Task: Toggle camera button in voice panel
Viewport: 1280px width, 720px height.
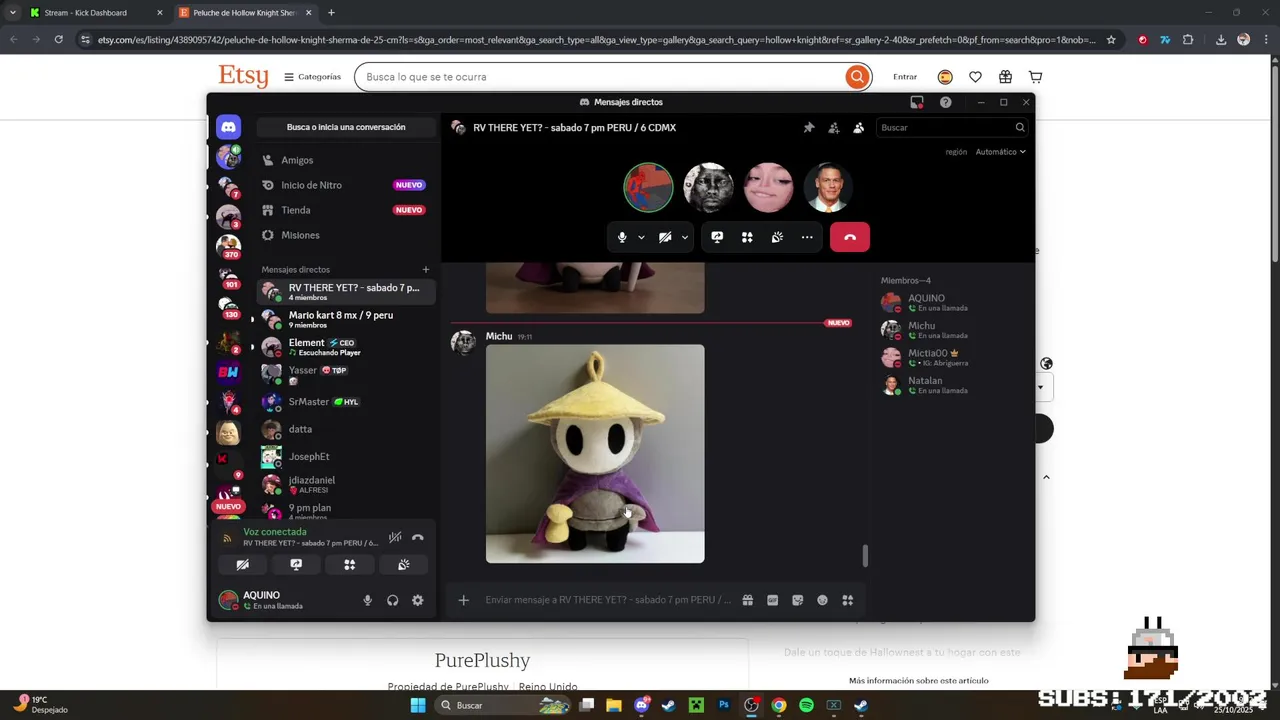Action: 242,564
